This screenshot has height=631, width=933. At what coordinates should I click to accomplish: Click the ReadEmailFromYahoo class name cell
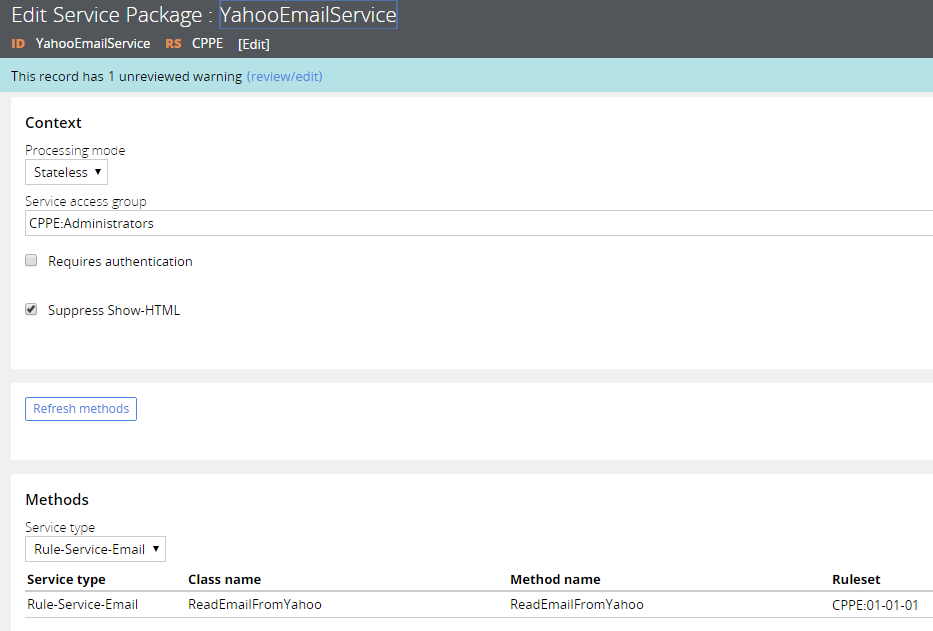pyautogui.click(x=255, y=605)
